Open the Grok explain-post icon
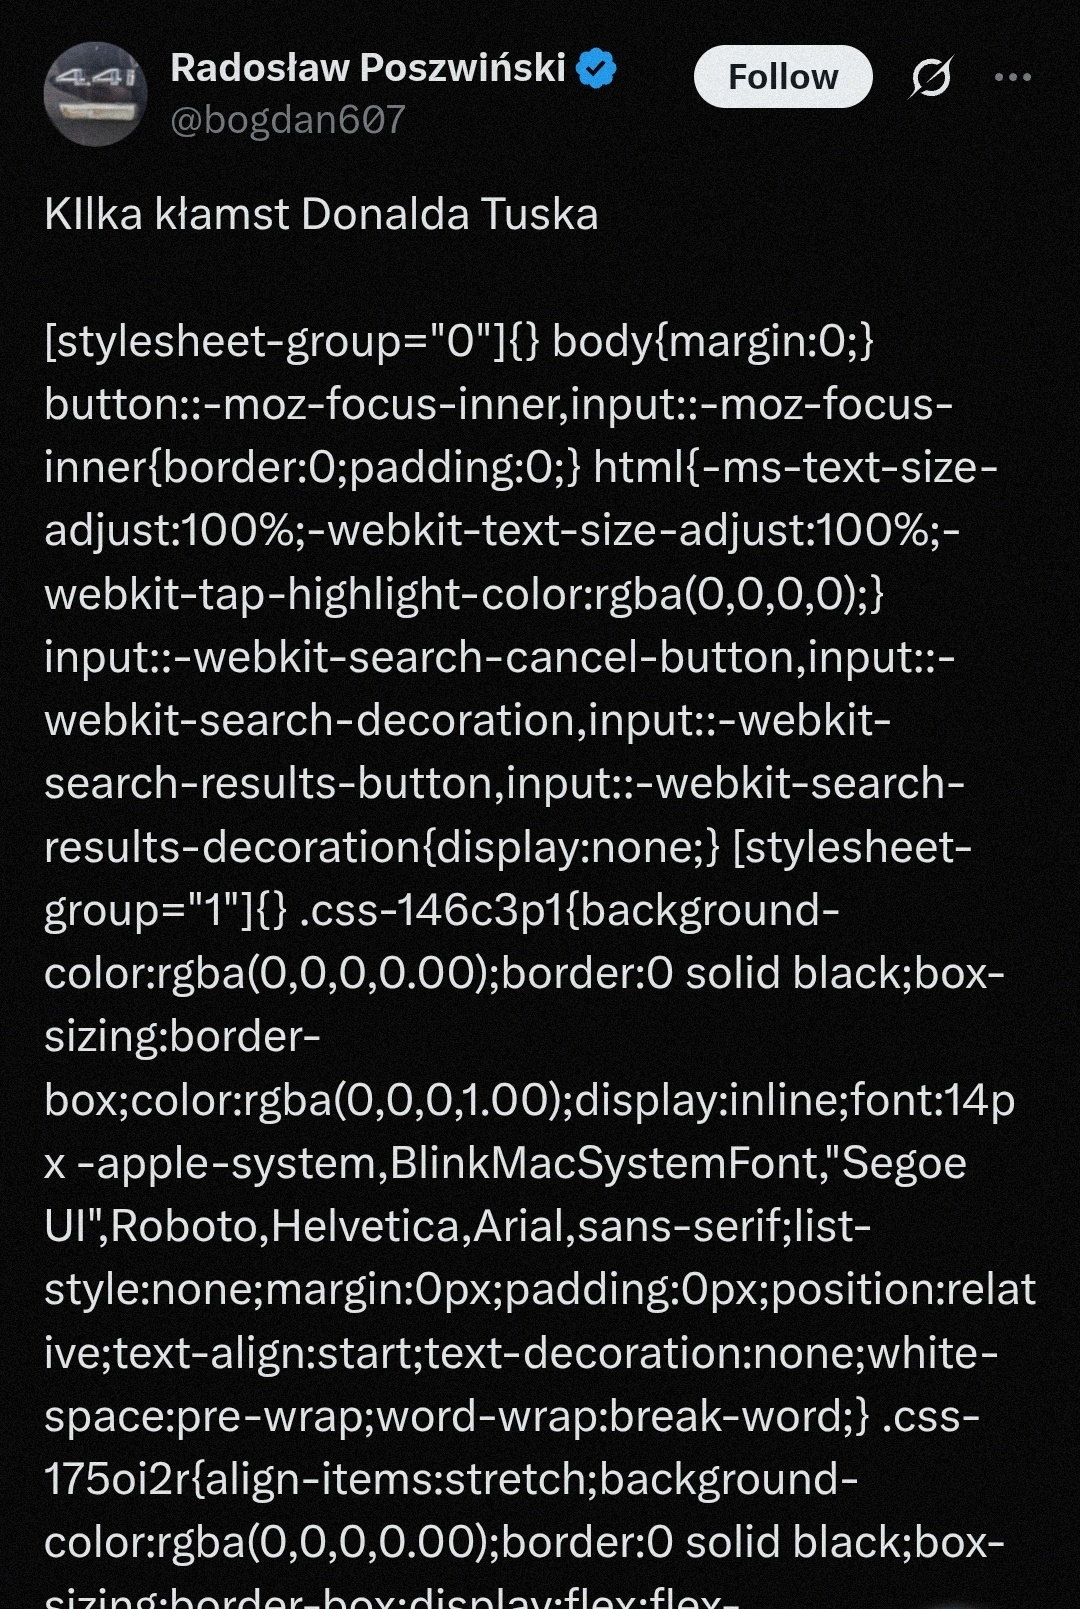The height and width of the screenshot is (1609, 1080). click(930, 77)
